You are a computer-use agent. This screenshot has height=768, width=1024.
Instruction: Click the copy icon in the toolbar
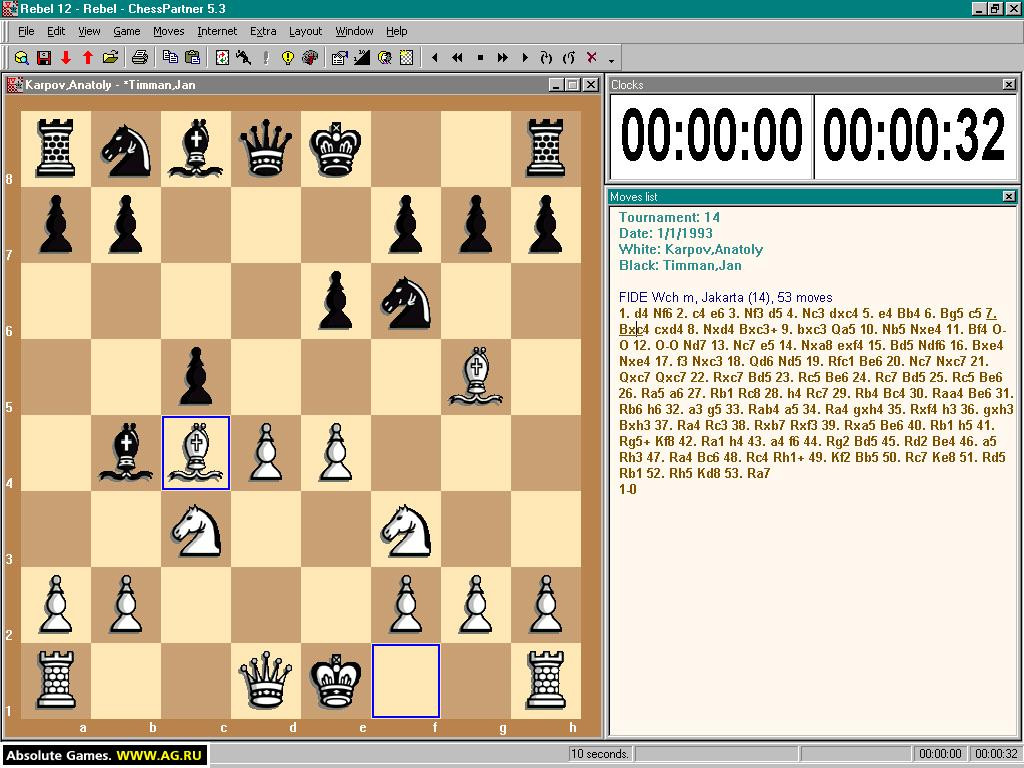[x=170, y=57]
